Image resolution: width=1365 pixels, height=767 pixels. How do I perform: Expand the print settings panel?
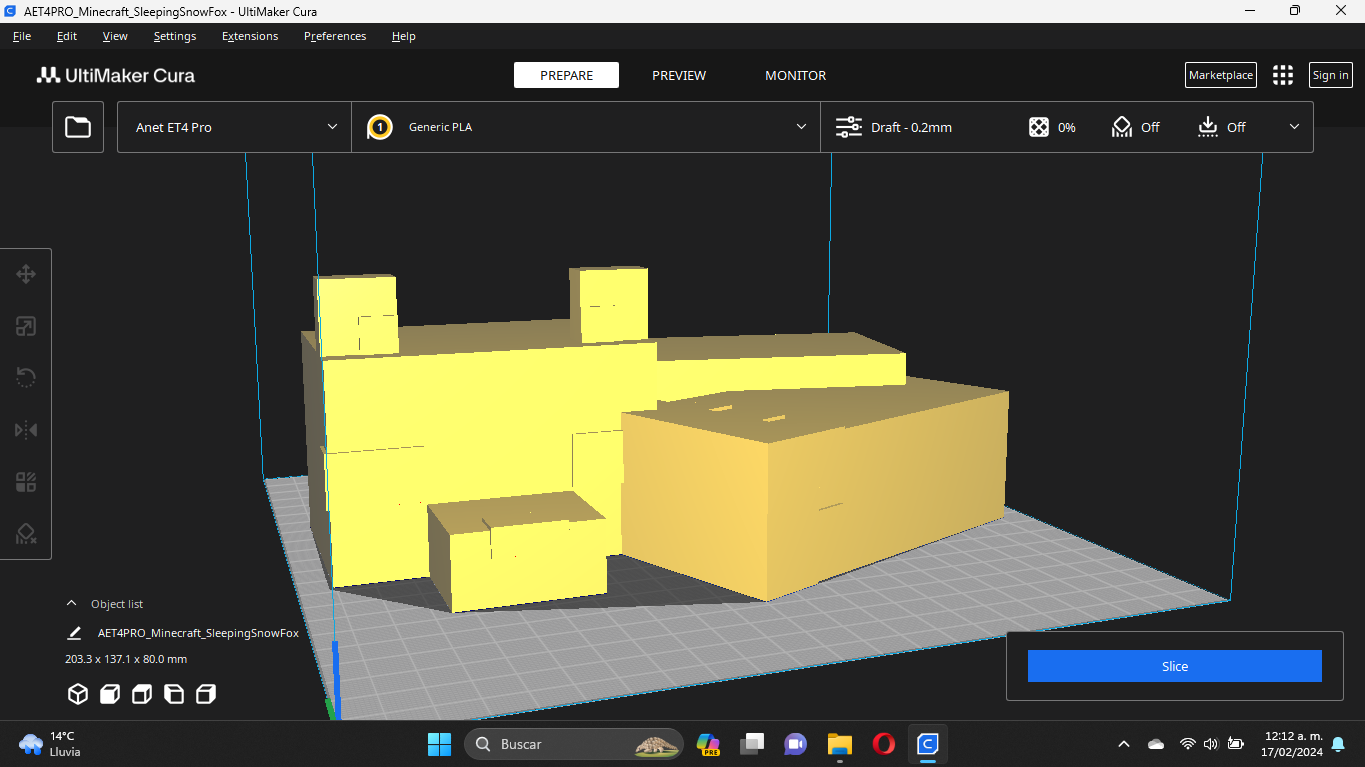(x=1294, y=127)
